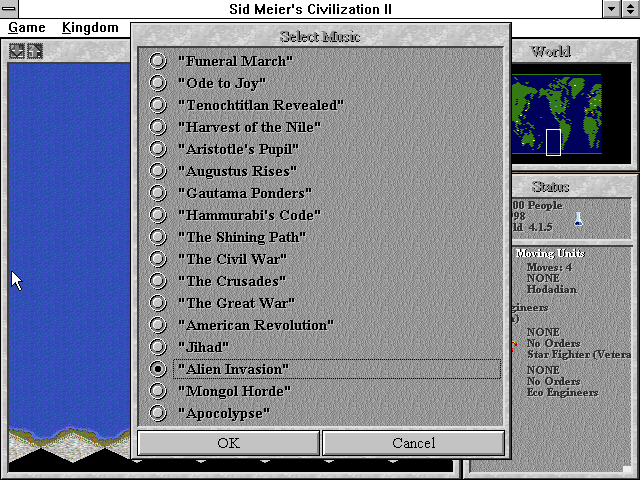Click the zoom-out map icon
The image size is (640, 480).
pyautogui.click(x=17, y=51)
